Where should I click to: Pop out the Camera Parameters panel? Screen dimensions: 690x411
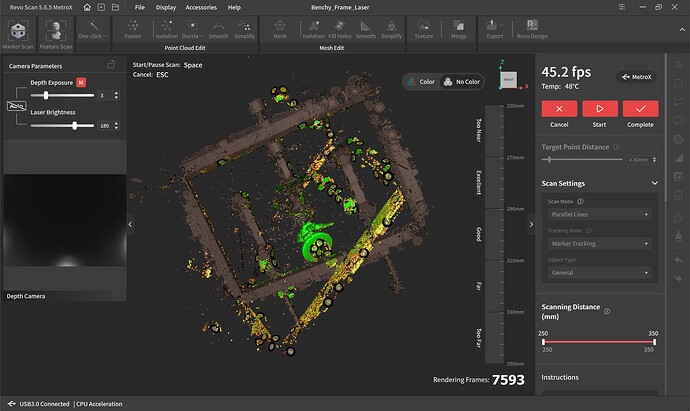tap(111, 65)
